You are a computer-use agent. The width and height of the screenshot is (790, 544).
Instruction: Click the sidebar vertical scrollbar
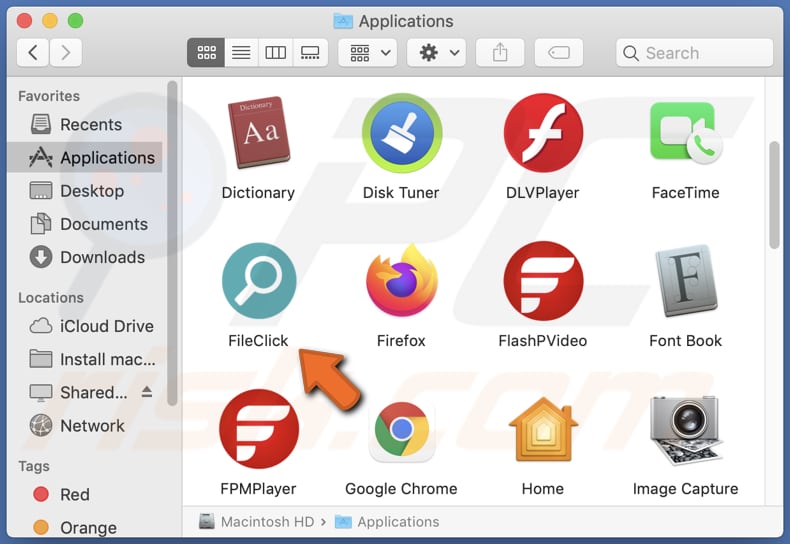pos(172,243)
